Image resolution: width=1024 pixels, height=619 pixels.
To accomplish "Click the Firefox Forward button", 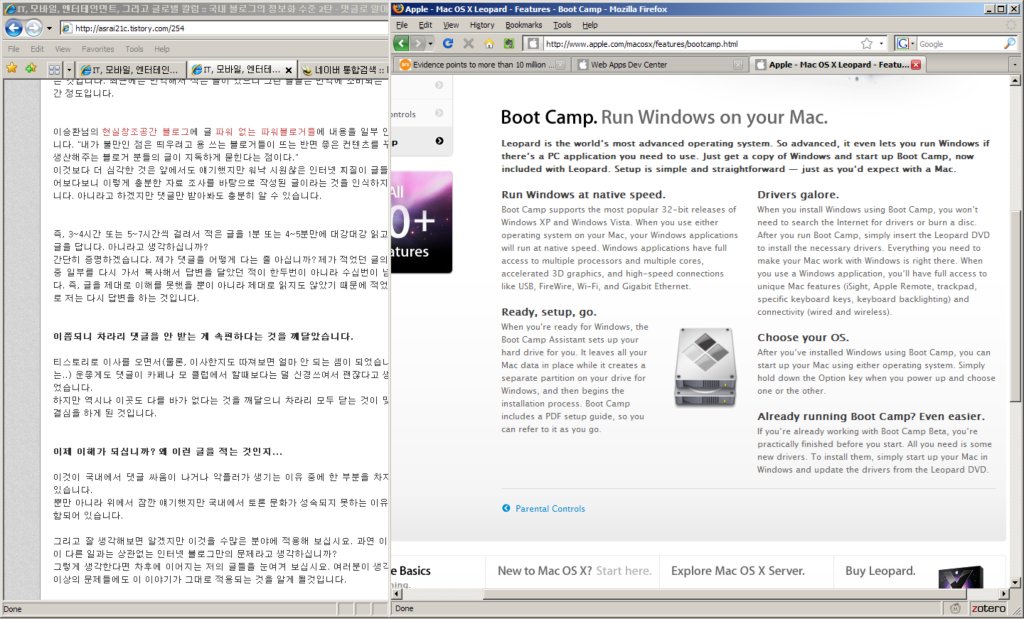I will [x=418, y=43].
